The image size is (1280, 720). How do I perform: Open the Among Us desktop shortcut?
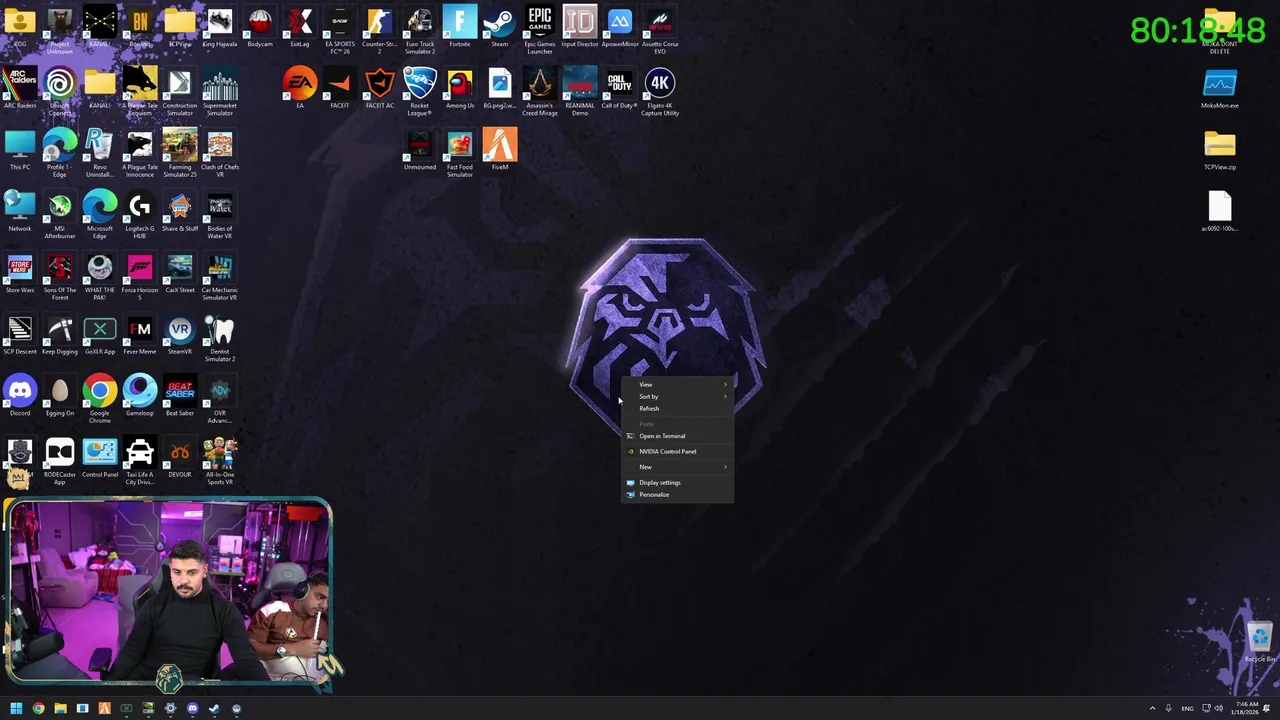[460, 88]
